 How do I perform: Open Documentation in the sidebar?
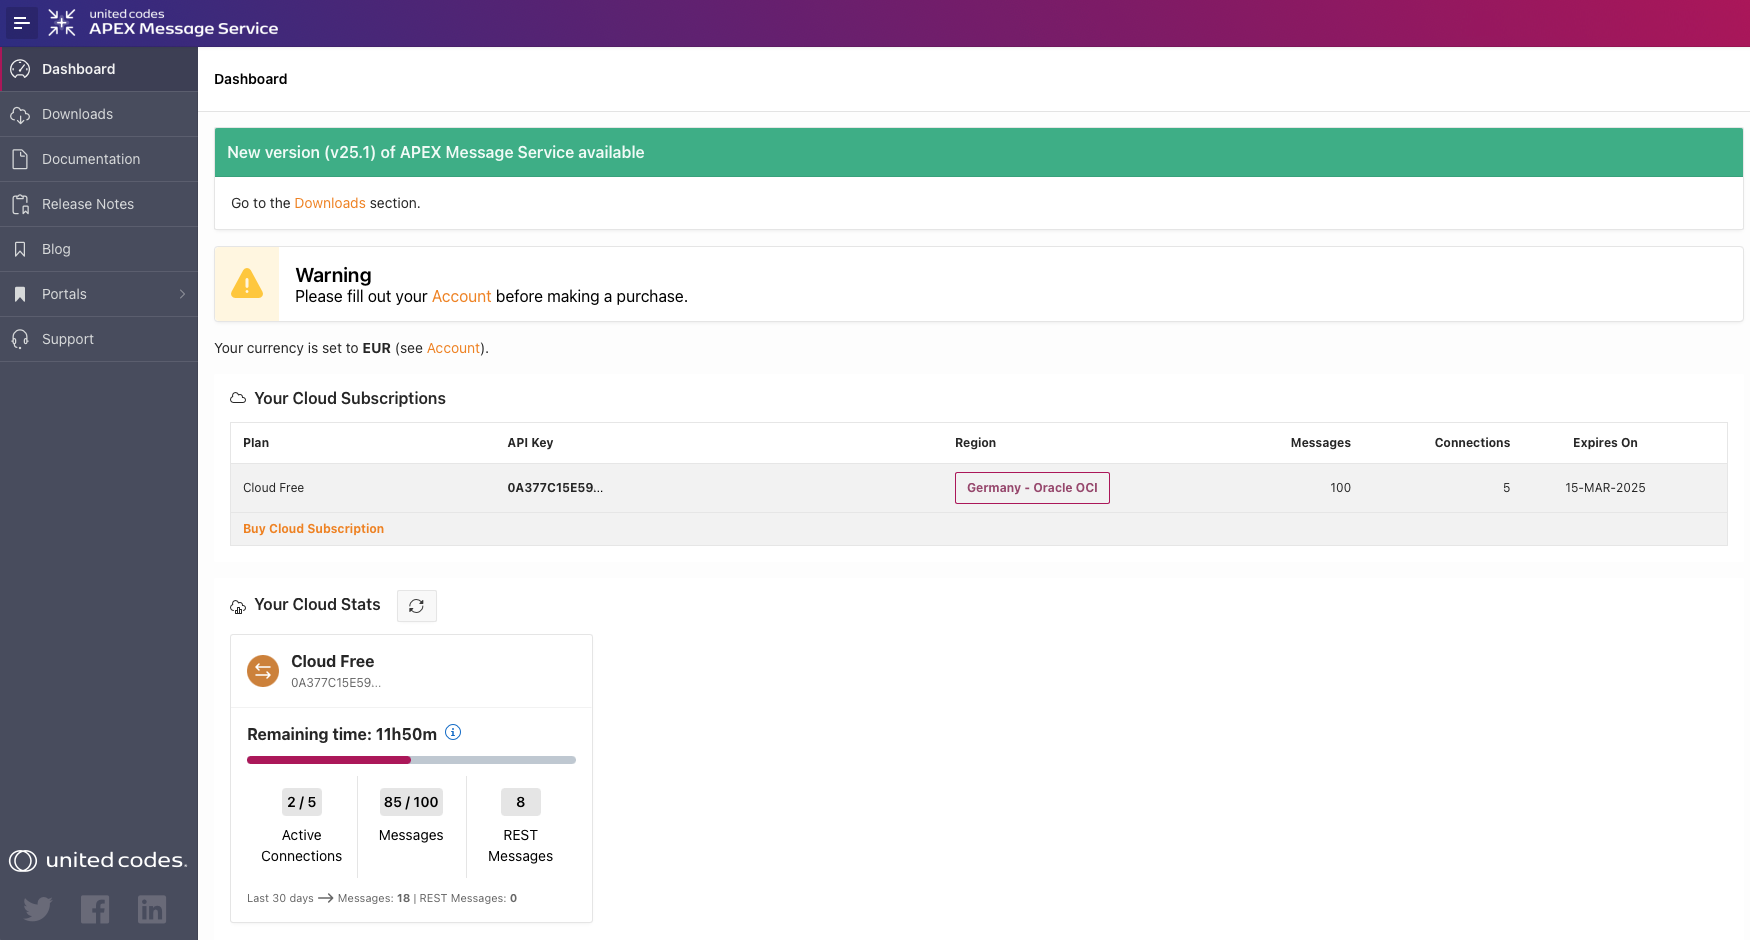coord(99,159)
